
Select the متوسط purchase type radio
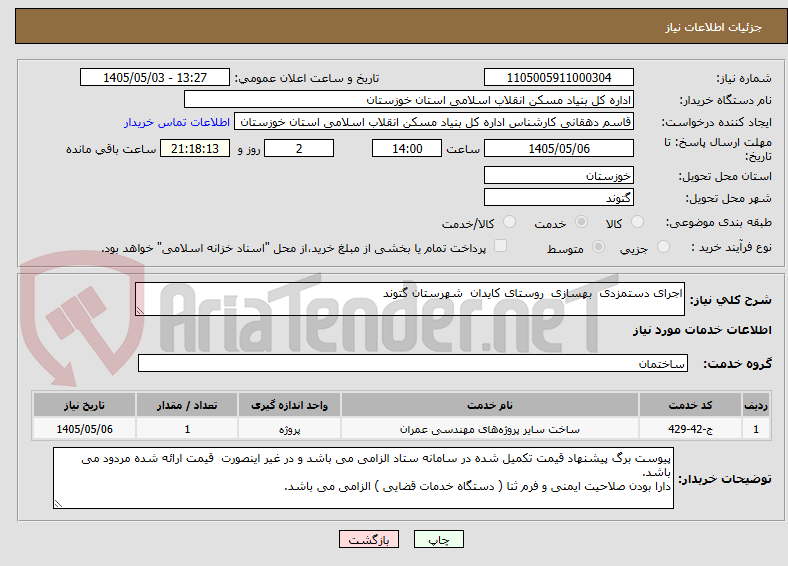pyautogui.click(x=598, y=246)
